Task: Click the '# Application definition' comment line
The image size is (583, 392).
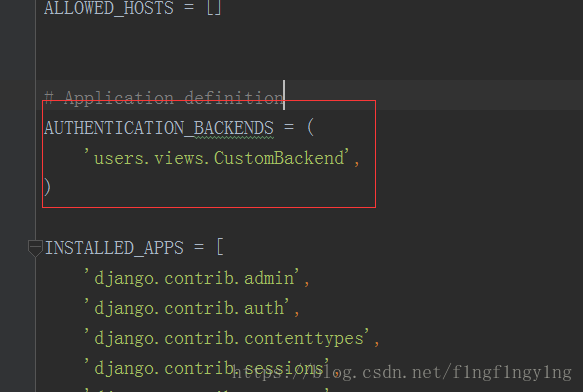Action: [x=164, y=98]
